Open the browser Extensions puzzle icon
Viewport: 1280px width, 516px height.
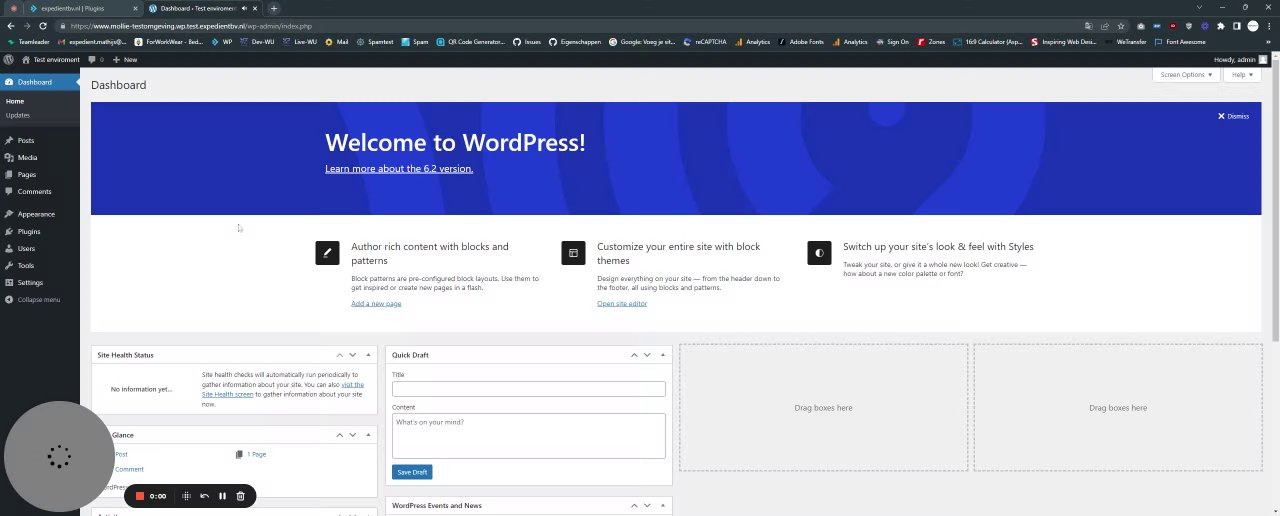pyautogui.click(x=1220, y=26)
